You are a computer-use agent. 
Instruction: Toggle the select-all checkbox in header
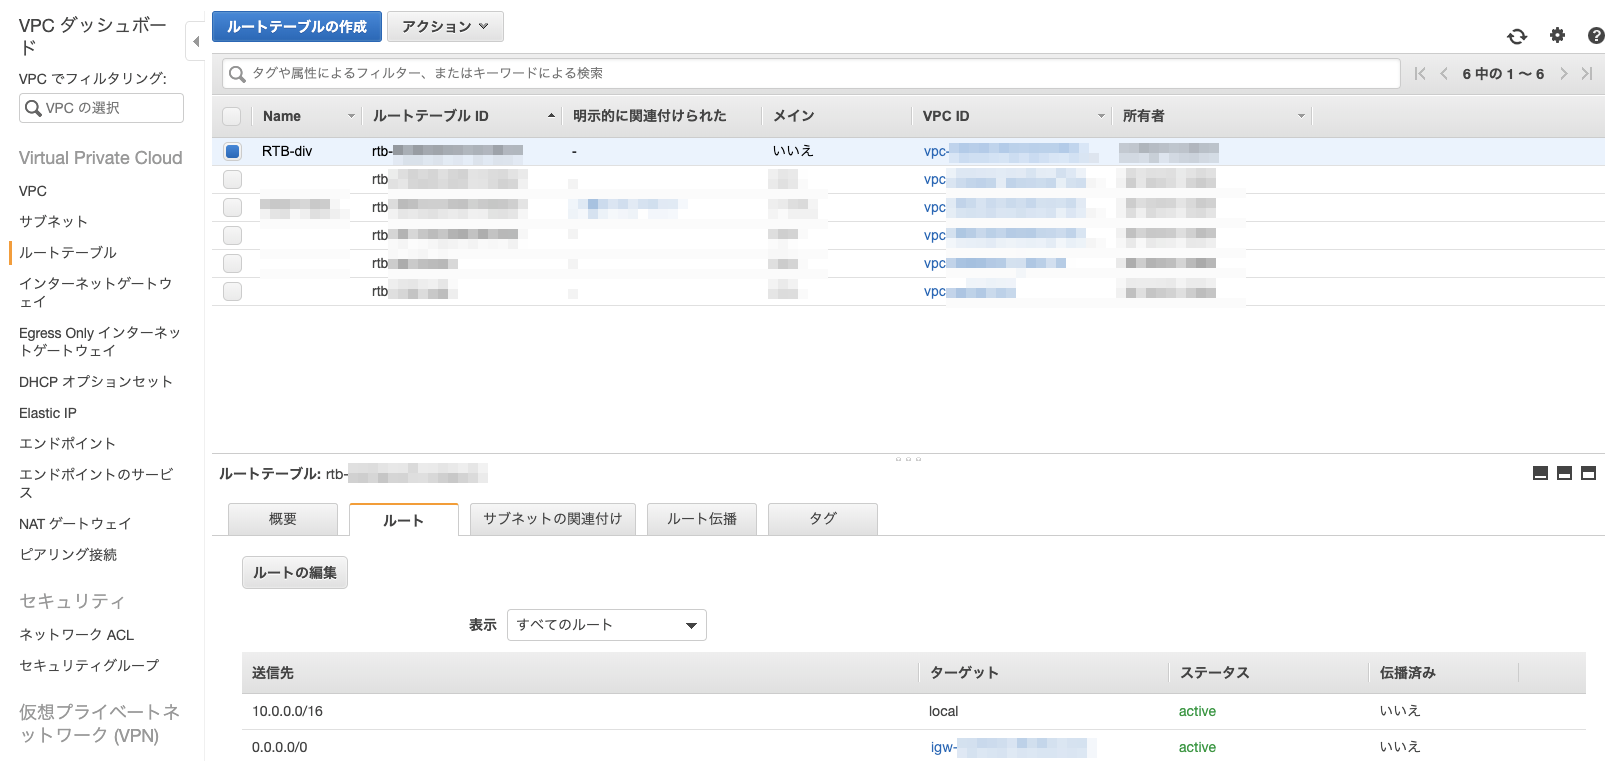pos(232,116)
